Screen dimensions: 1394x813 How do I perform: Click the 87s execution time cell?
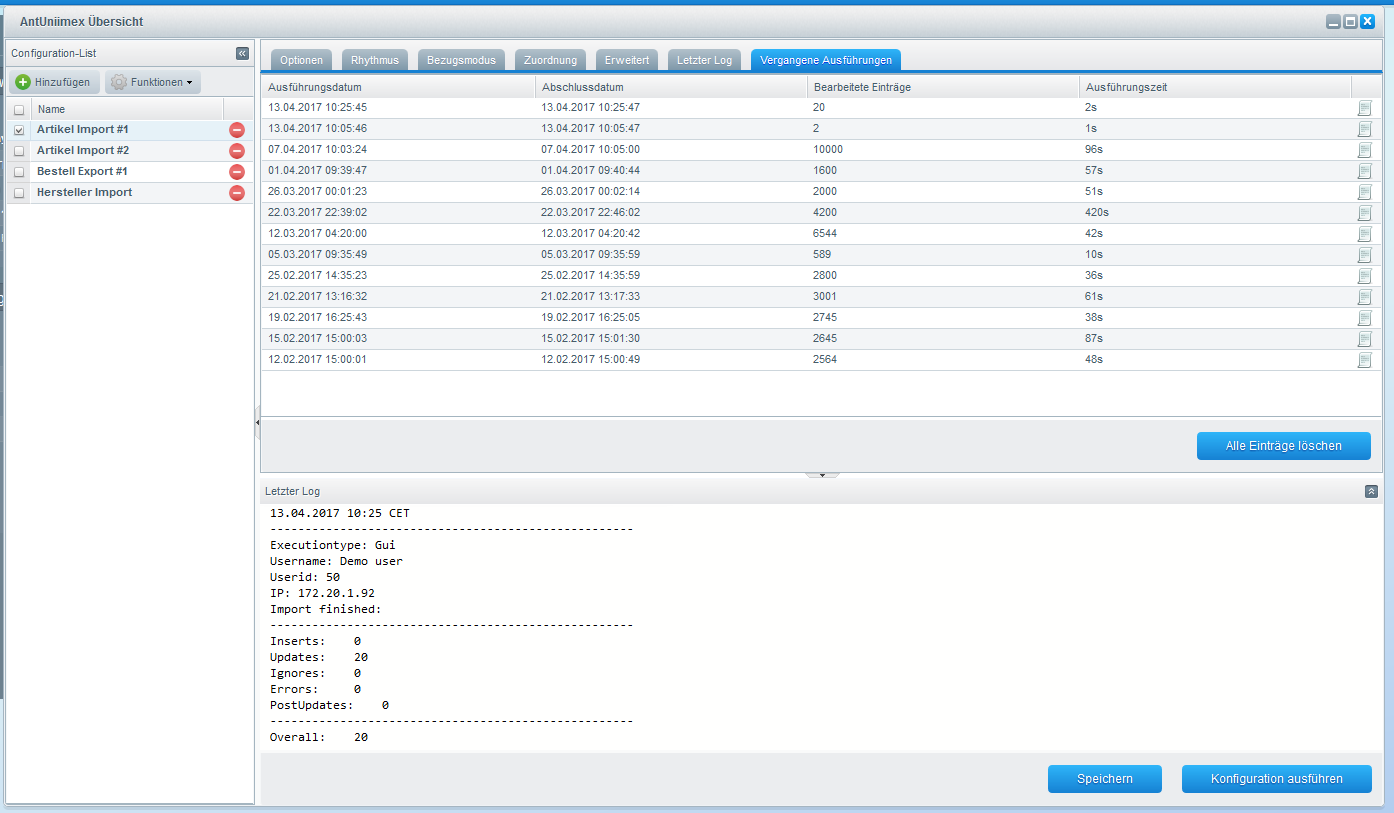point(1215,339)
